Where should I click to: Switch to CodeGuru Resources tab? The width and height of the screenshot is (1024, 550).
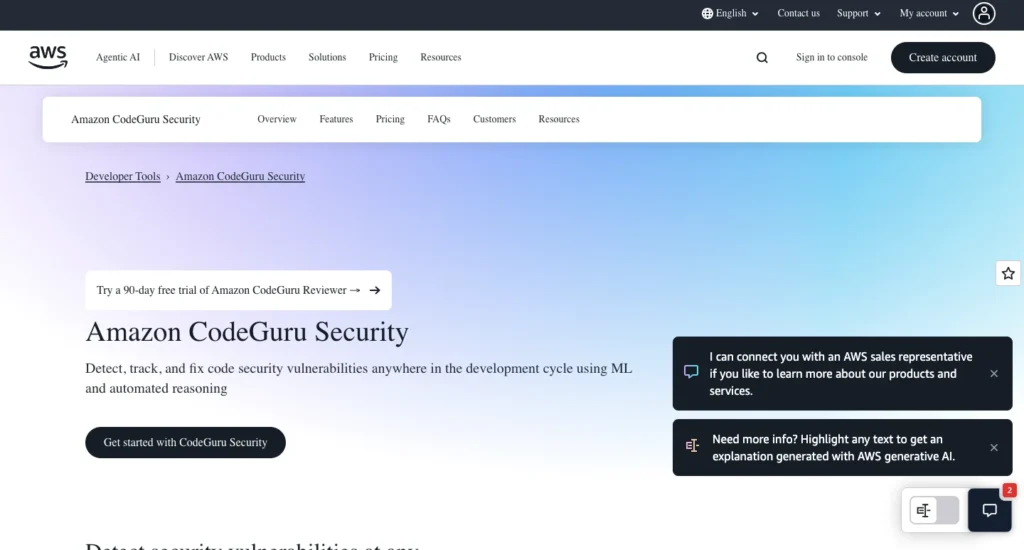[x=559, y=119]
